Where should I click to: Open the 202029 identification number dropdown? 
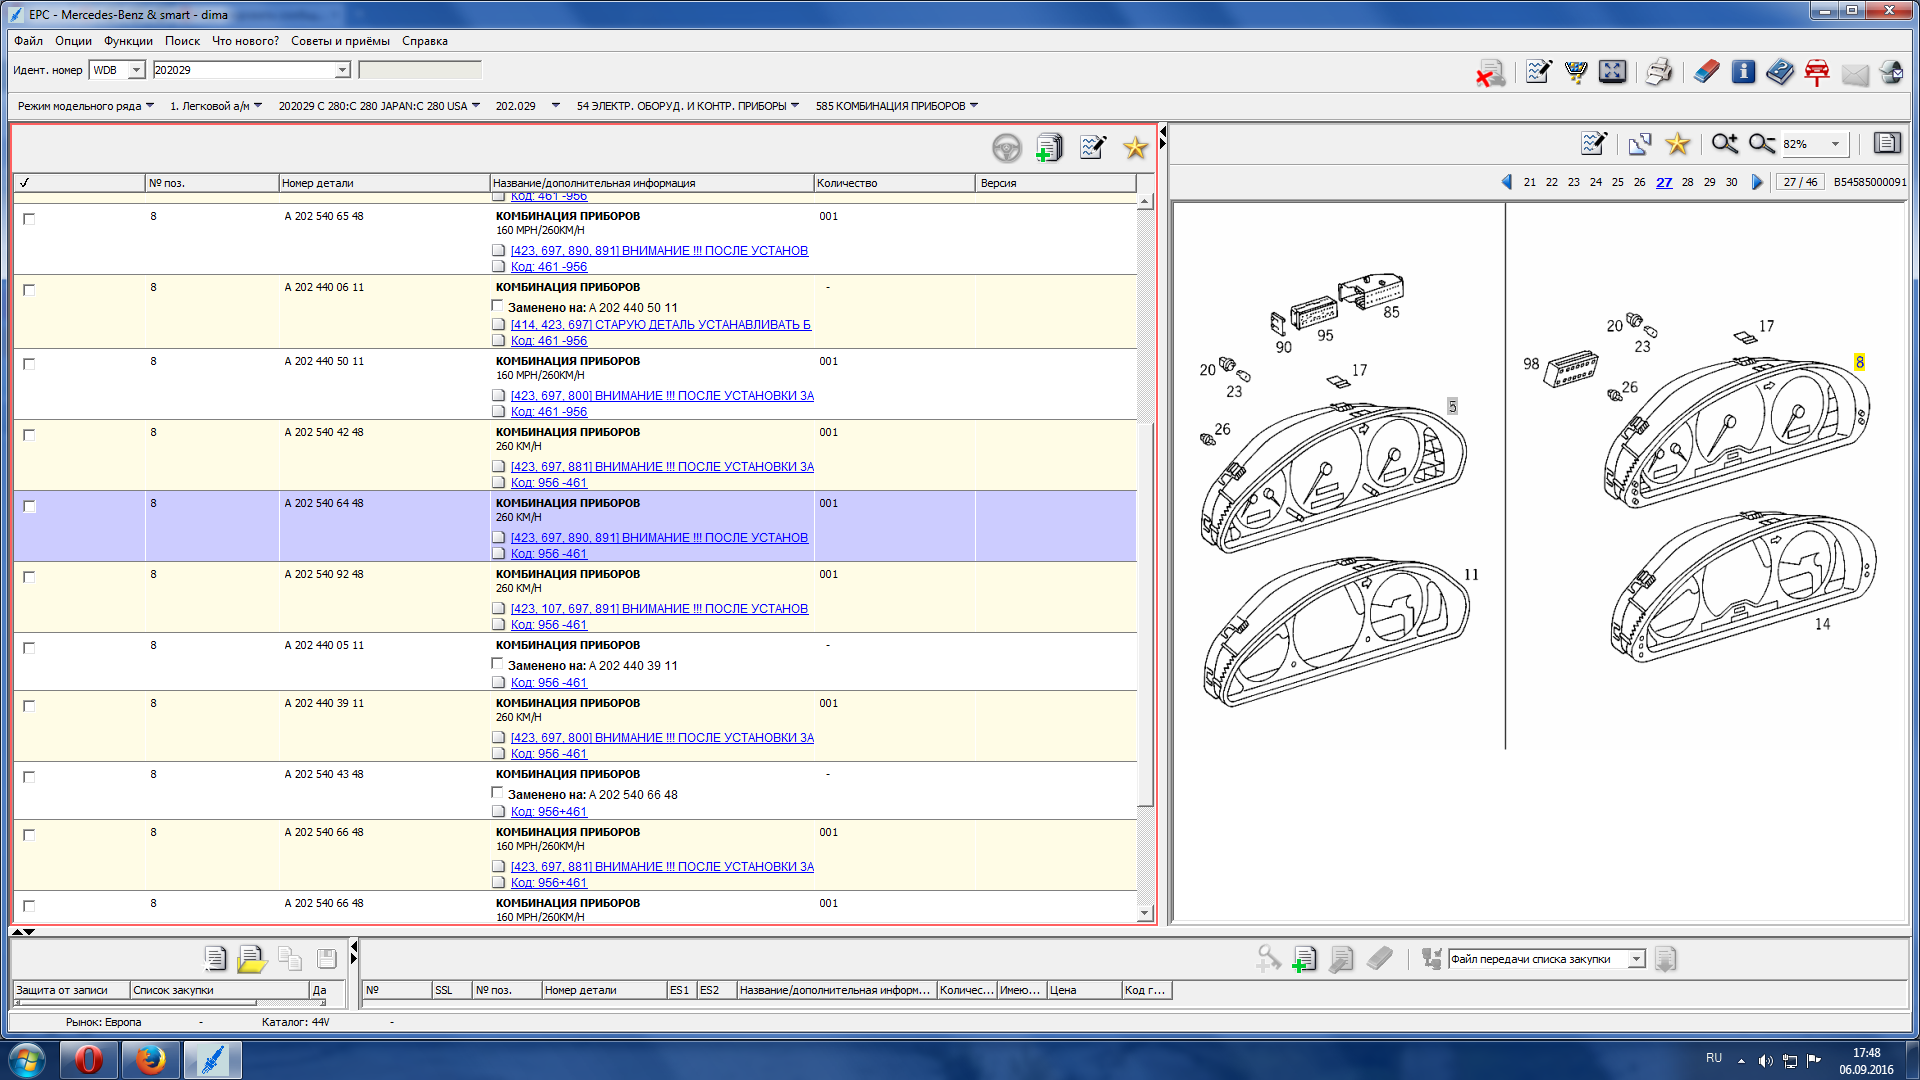click(x=342, y=70)
